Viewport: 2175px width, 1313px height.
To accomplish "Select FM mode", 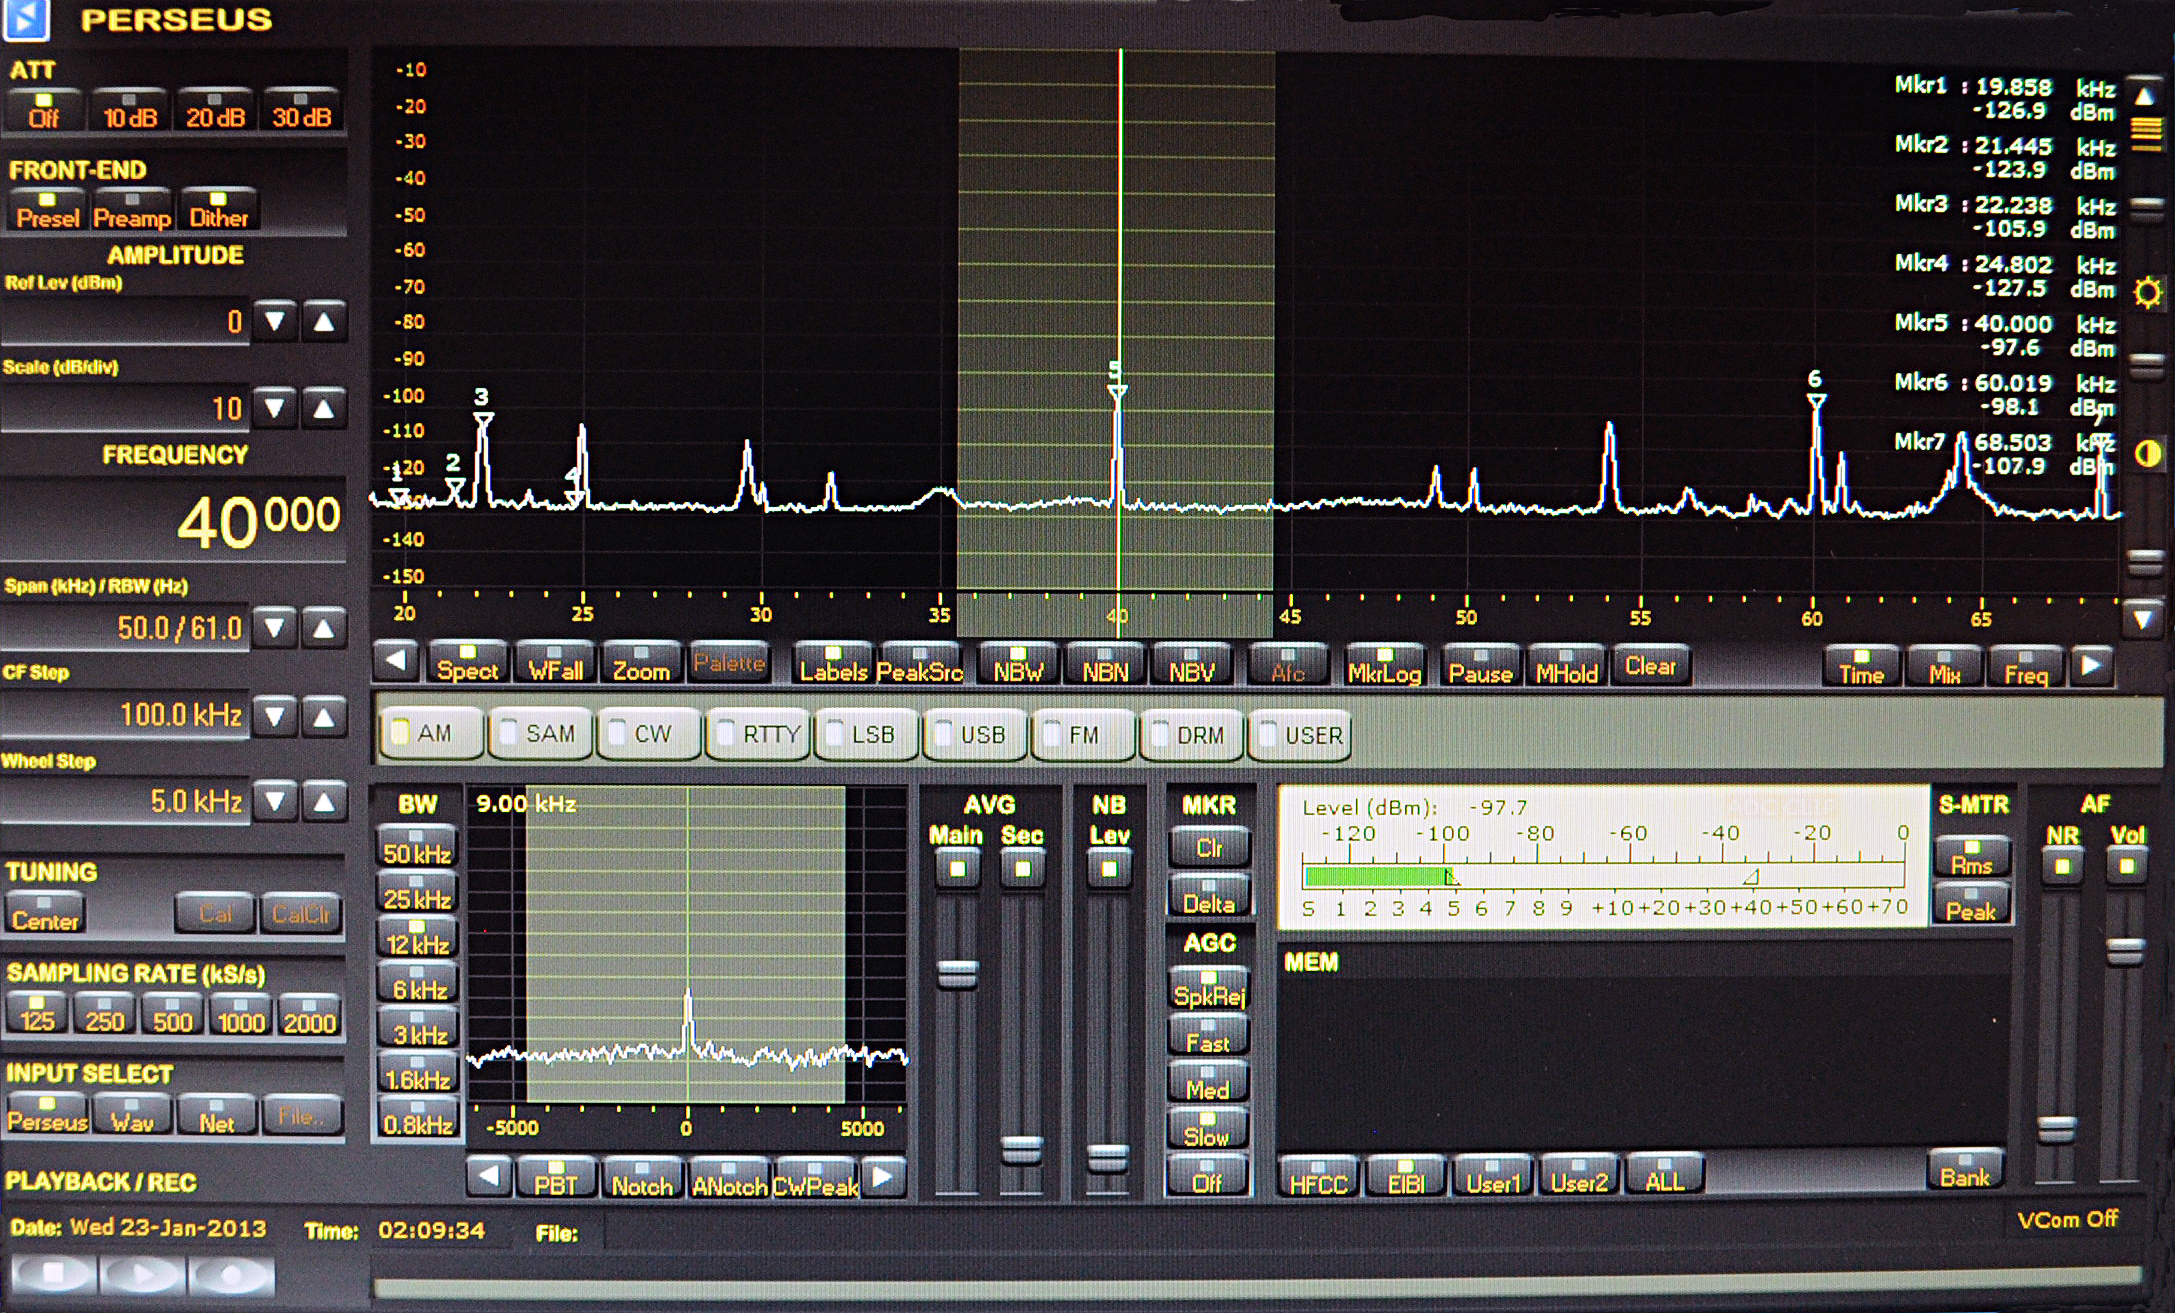I will (1084, 734).
